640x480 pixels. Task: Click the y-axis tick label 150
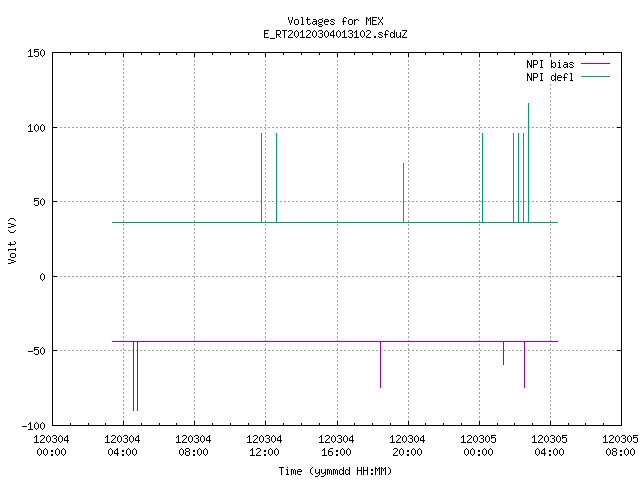(36, 53)
